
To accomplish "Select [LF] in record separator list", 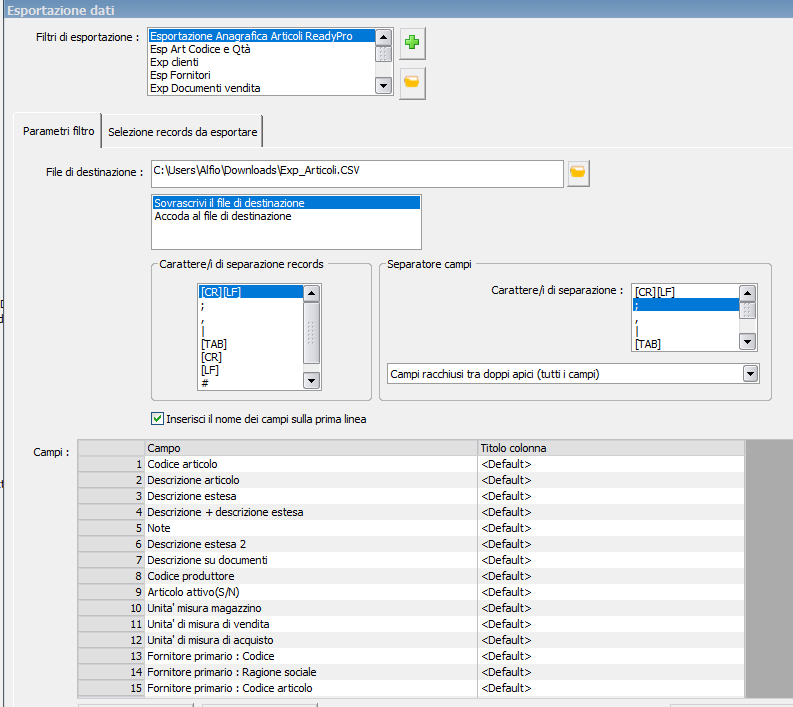I will point(251,370).
